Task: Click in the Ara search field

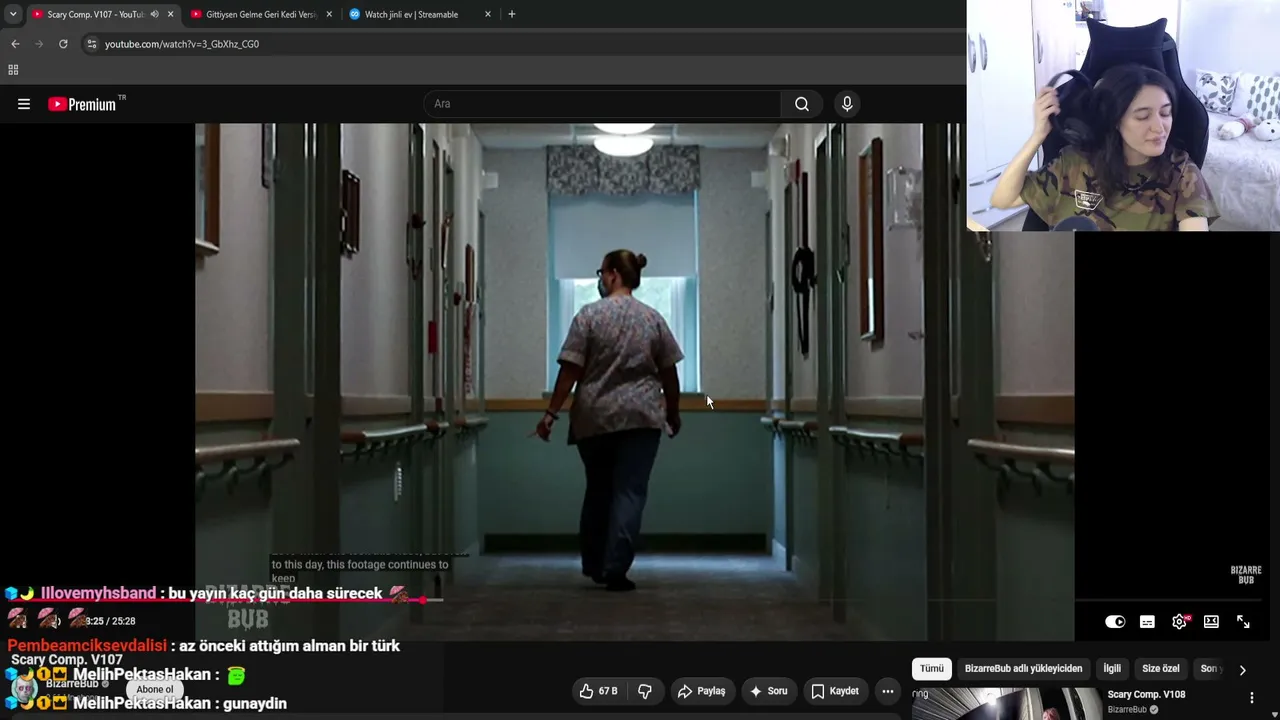Action: [603, 104]
